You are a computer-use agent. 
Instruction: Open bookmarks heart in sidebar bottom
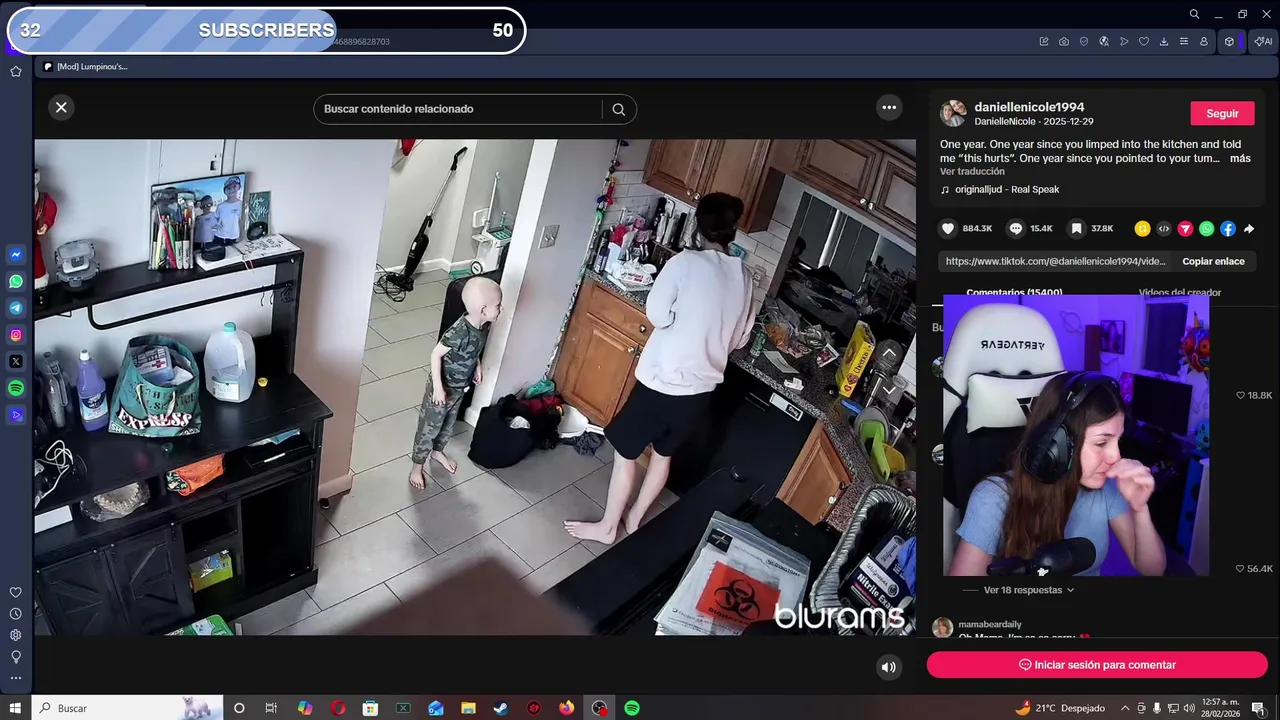[x=16, y=593]
